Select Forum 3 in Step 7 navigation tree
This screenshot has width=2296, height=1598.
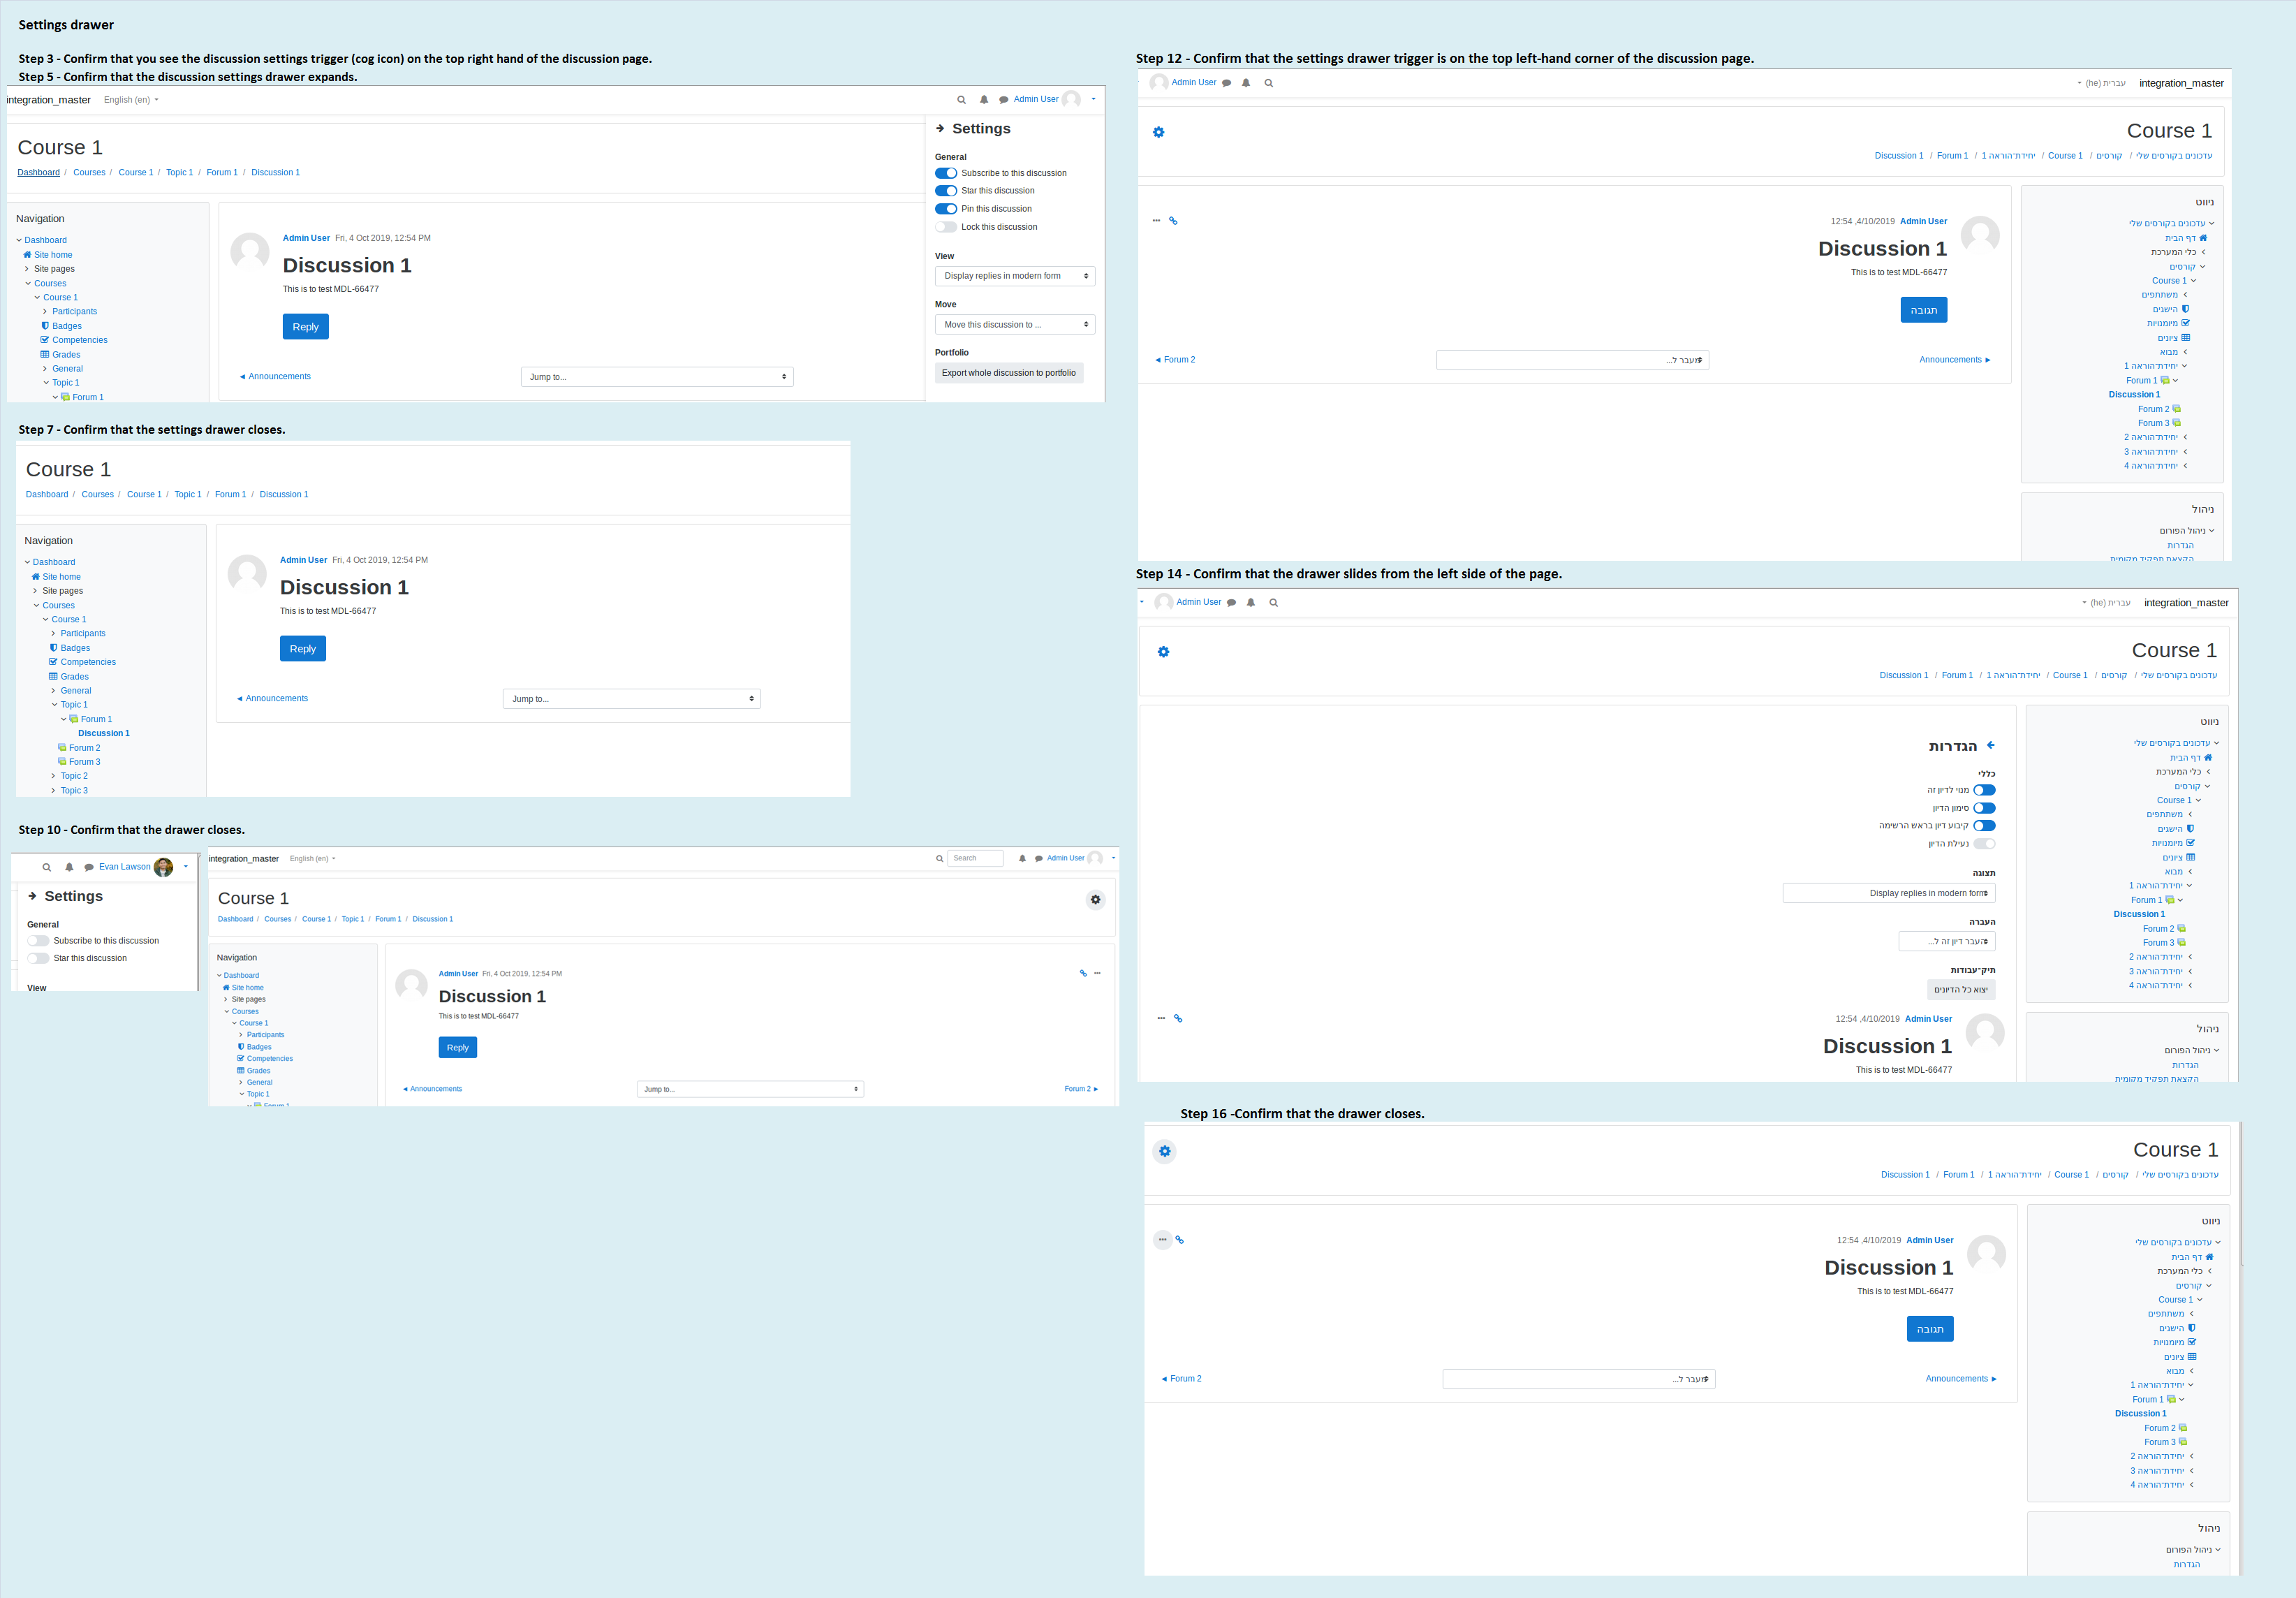point(84,762)
